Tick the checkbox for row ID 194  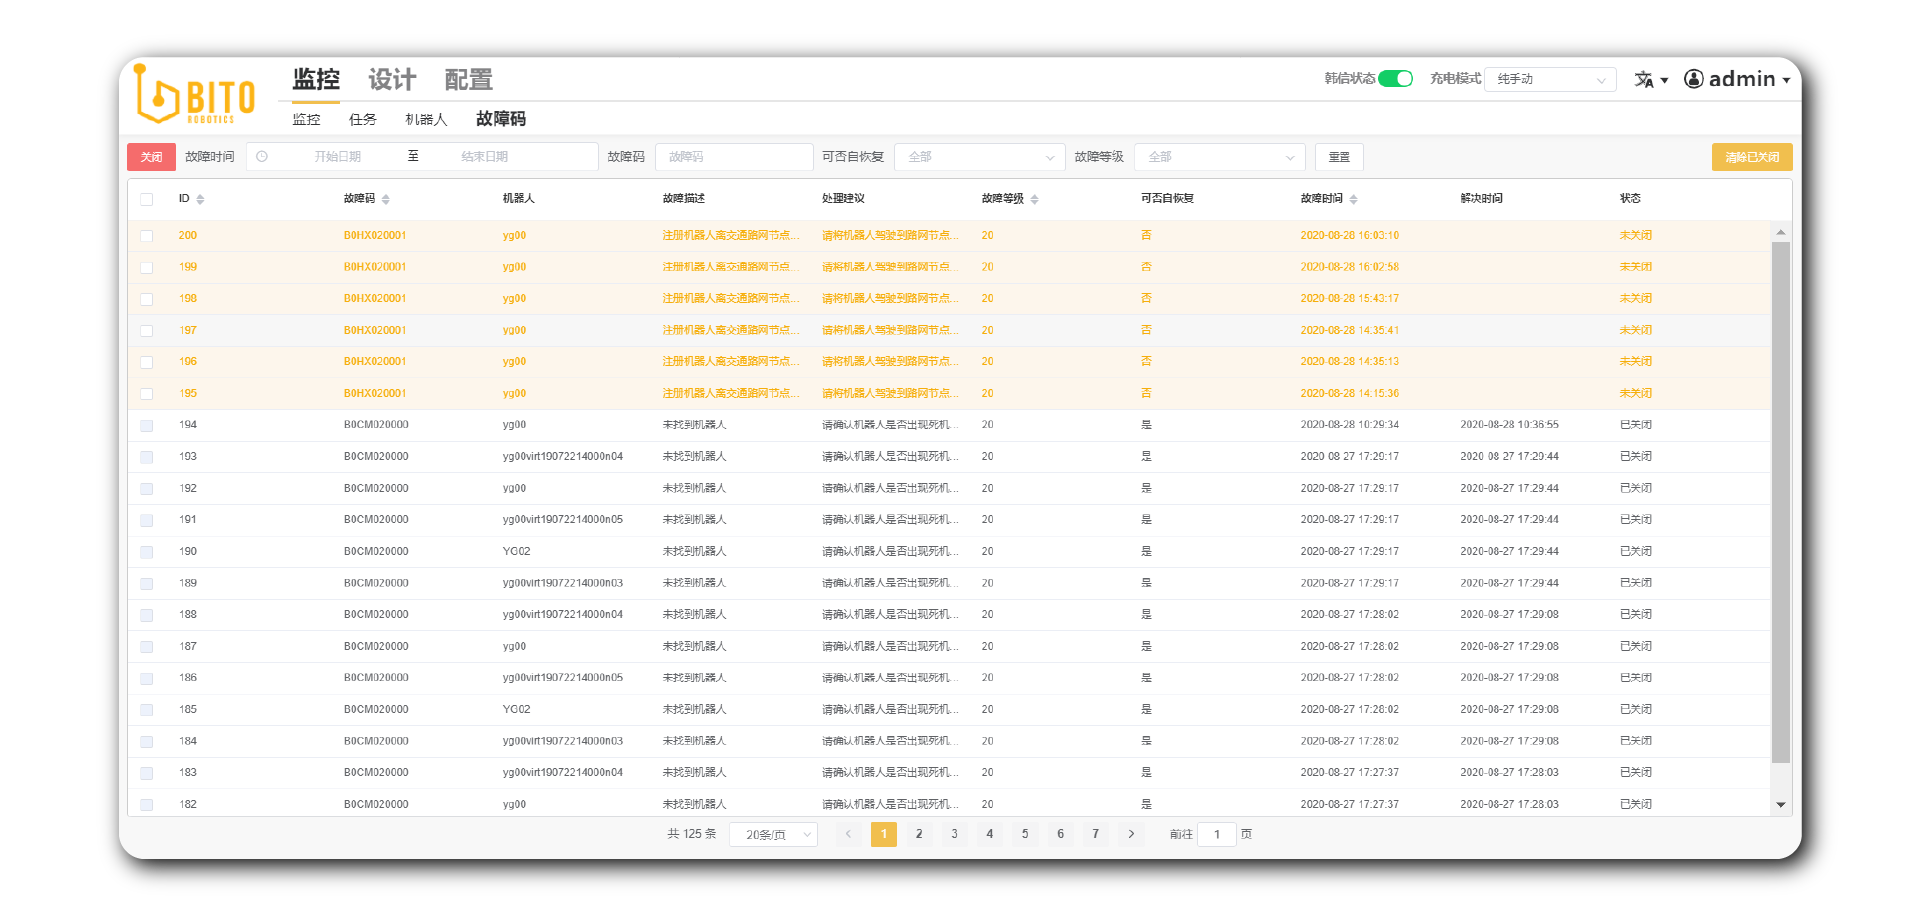(147, 426)
